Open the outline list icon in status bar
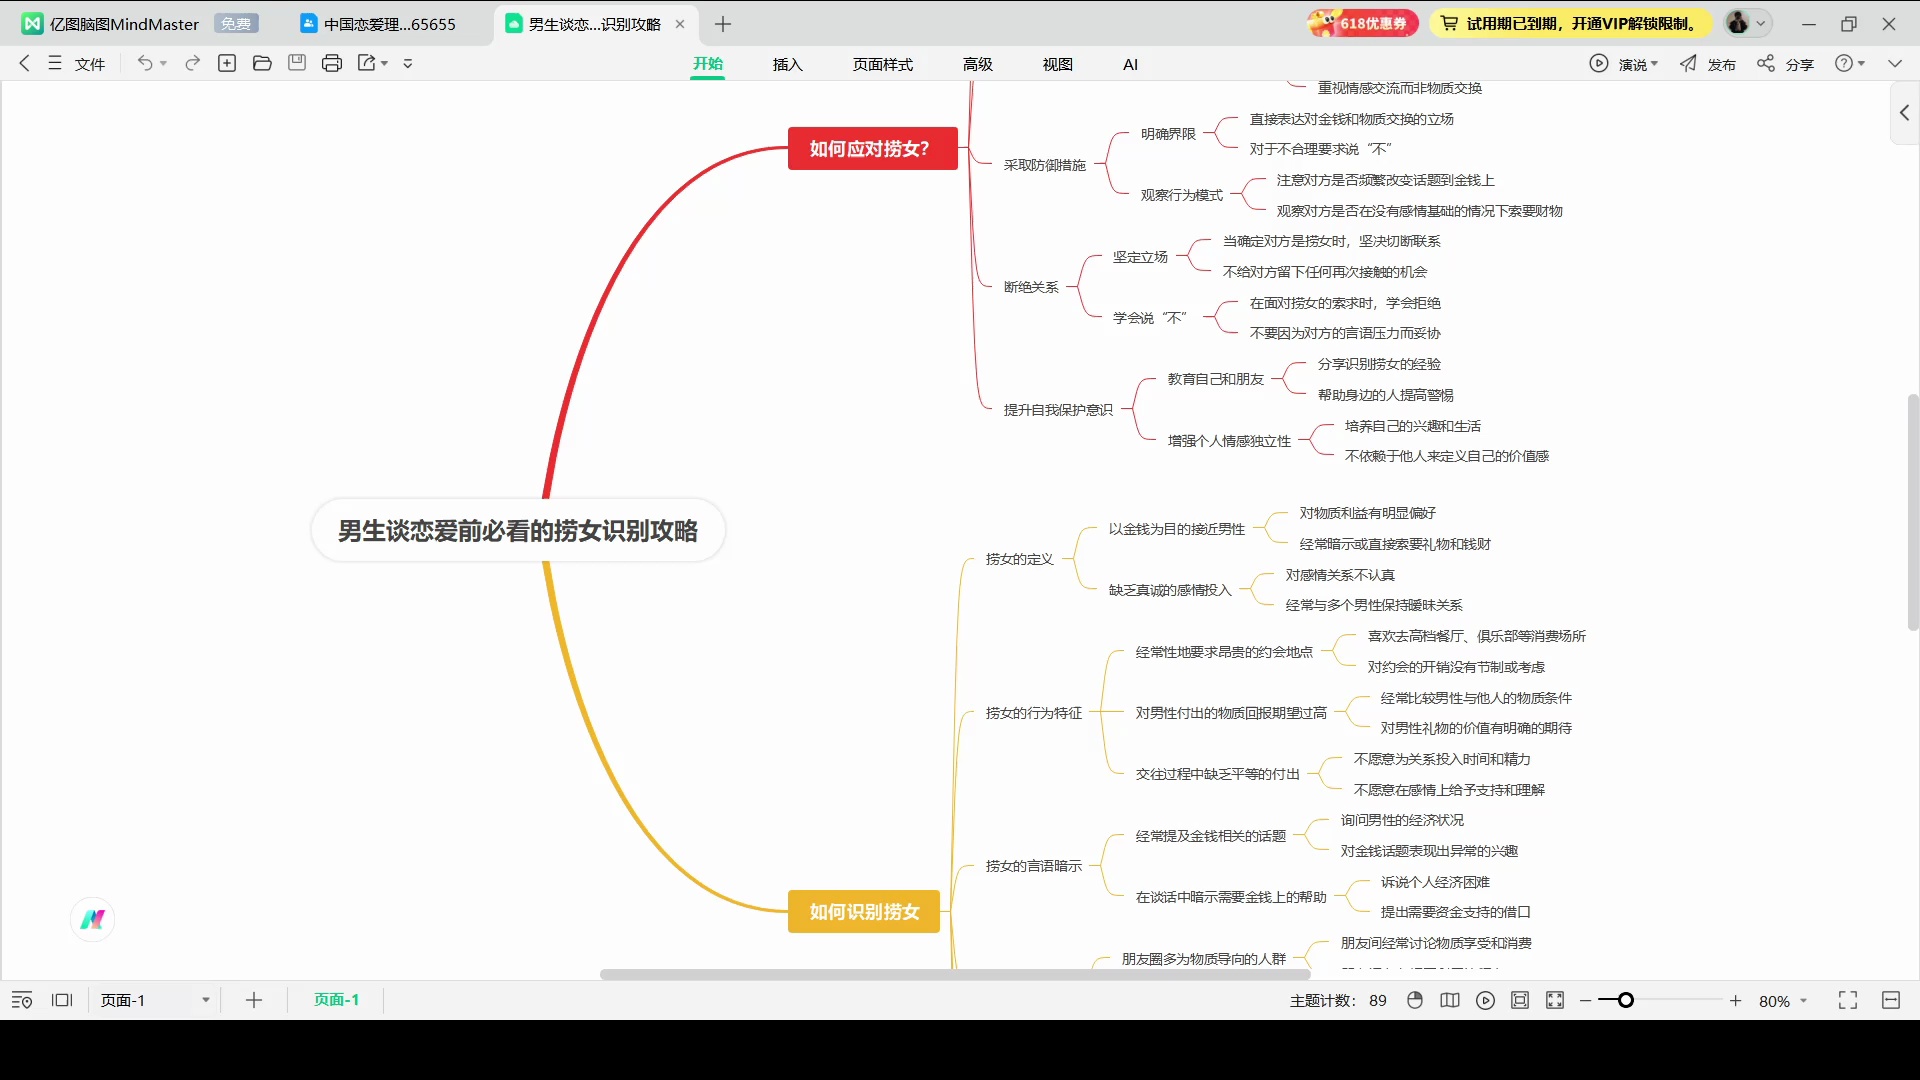The width and height of the screenshot is (1920, 1080). point(22,1000)
